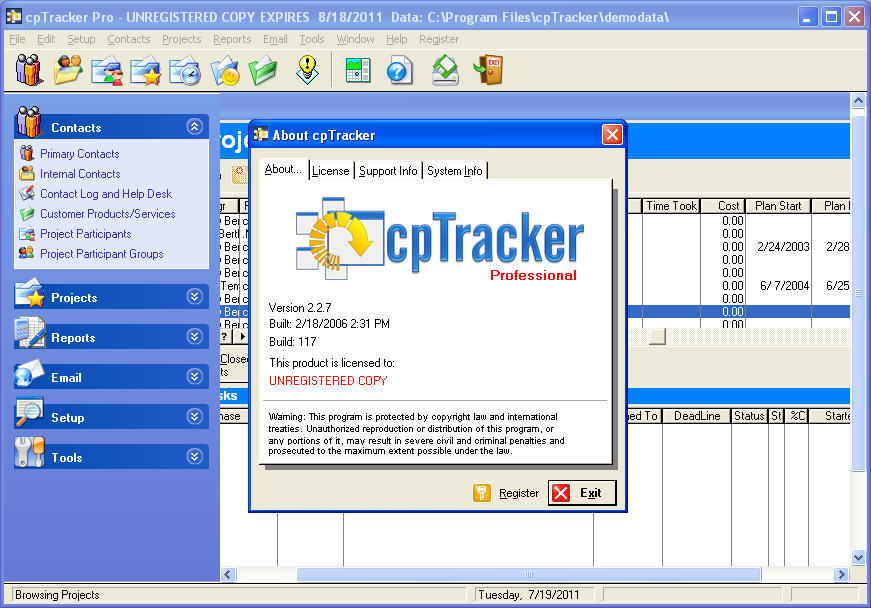
Task: Switch to the License tab
Action: [331, 171]
